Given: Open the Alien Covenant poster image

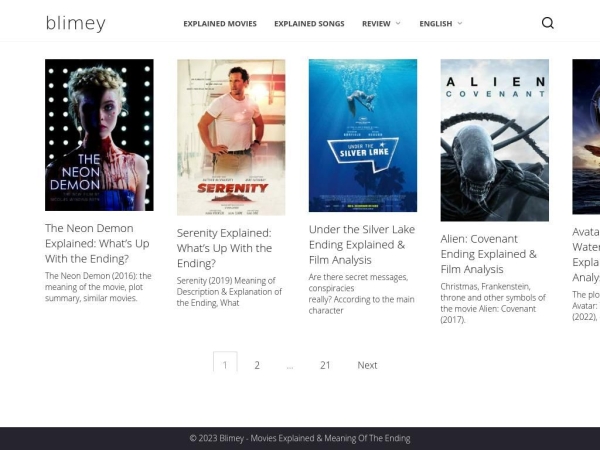Looking at the screenshot, I should click(494, 140).
